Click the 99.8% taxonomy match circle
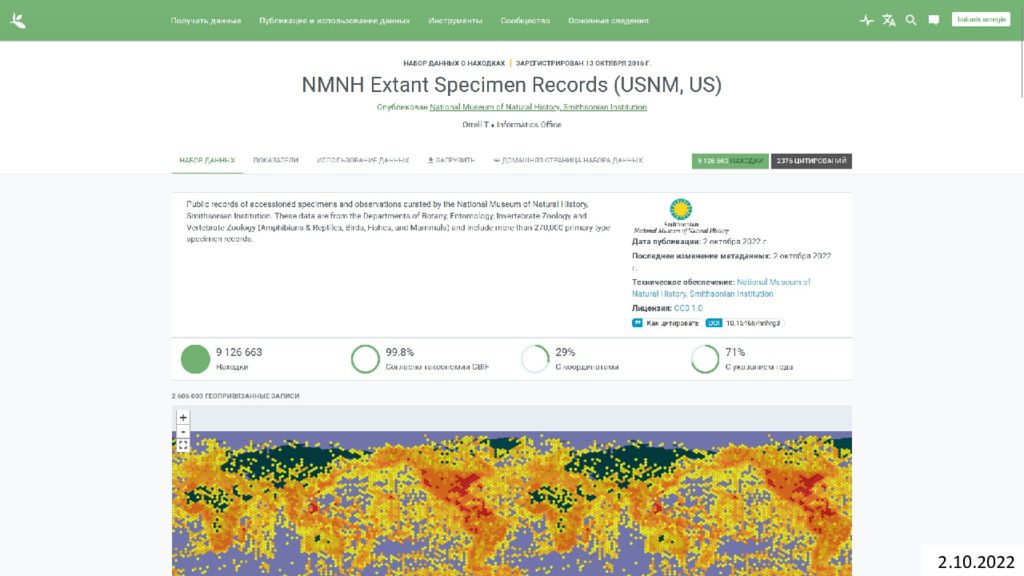1024x576 pixels. click(x=365, y=359)
